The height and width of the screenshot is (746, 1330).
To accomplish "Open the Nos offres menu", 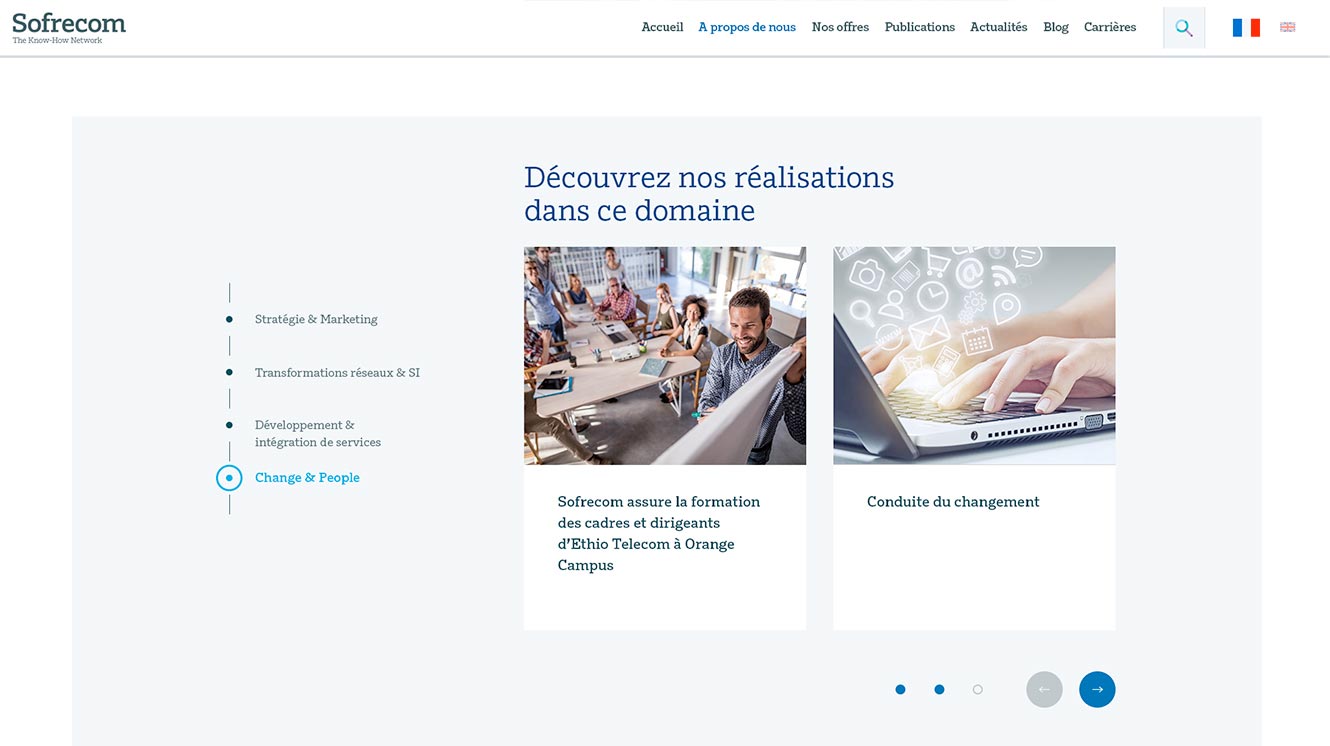I will 840,27.
